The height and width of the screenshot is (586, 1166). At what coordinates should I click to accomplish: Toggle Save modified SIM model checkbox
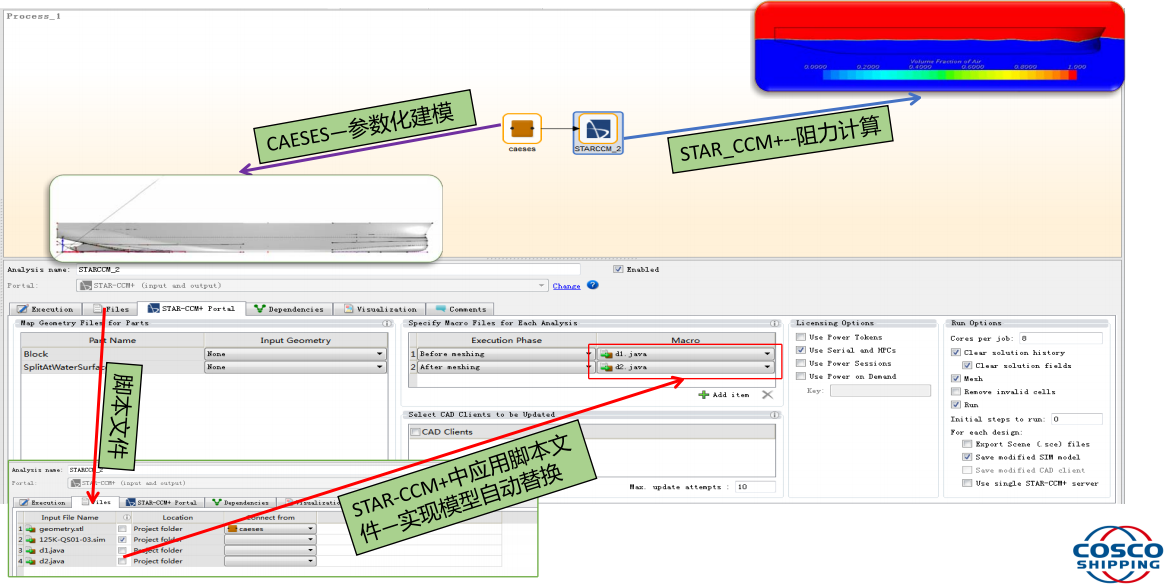(967, 457)
